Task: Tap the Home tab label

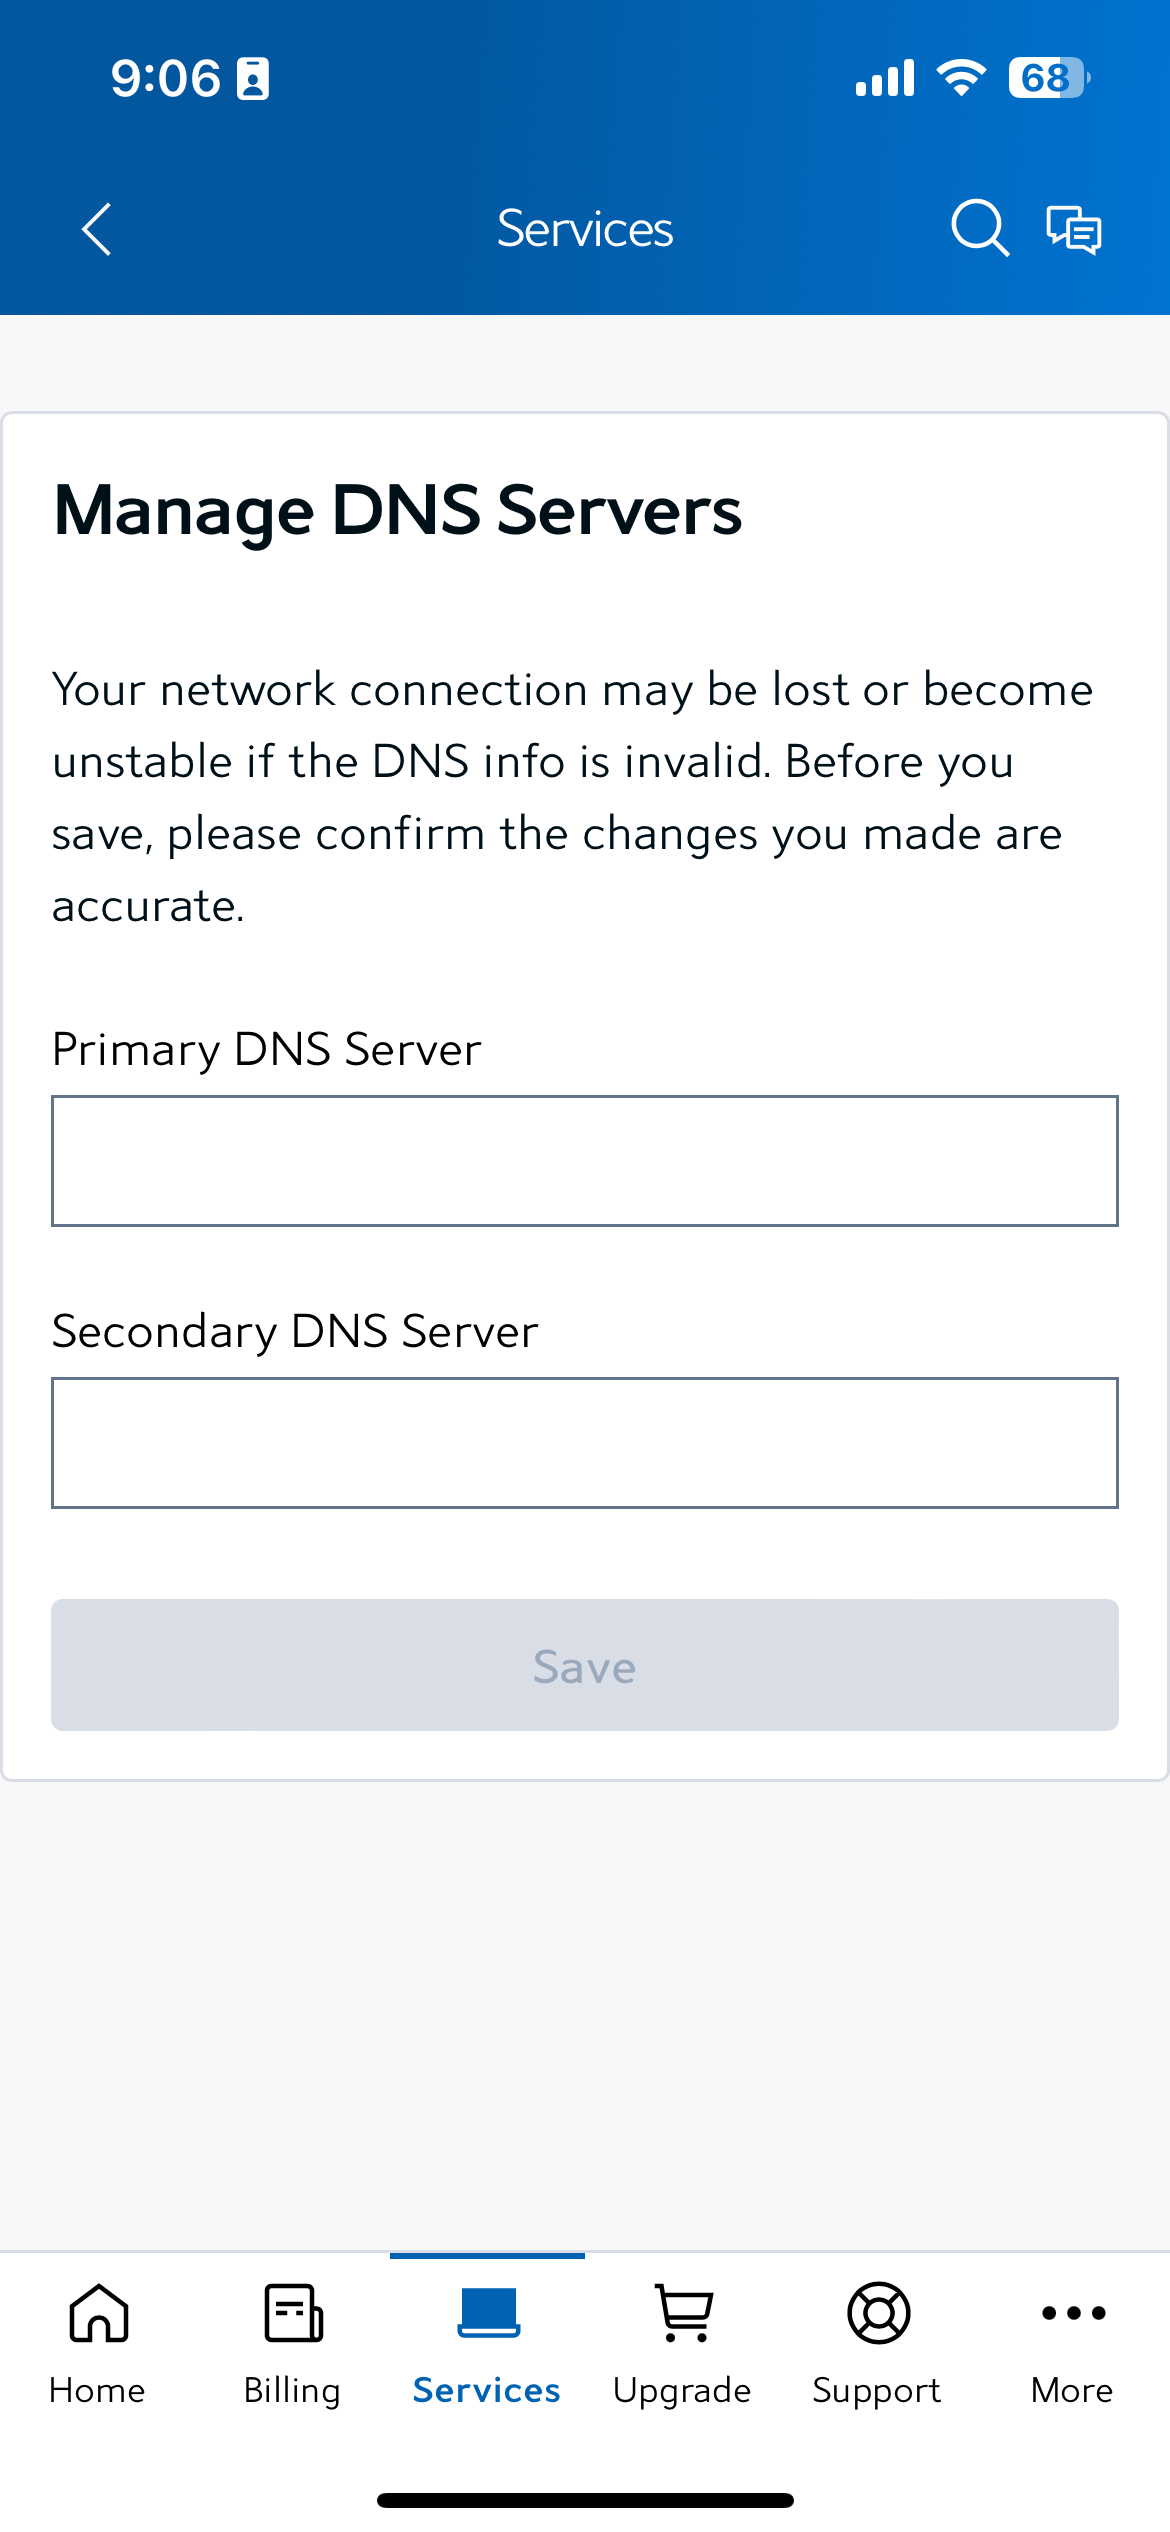Action: coord(97,2390)
